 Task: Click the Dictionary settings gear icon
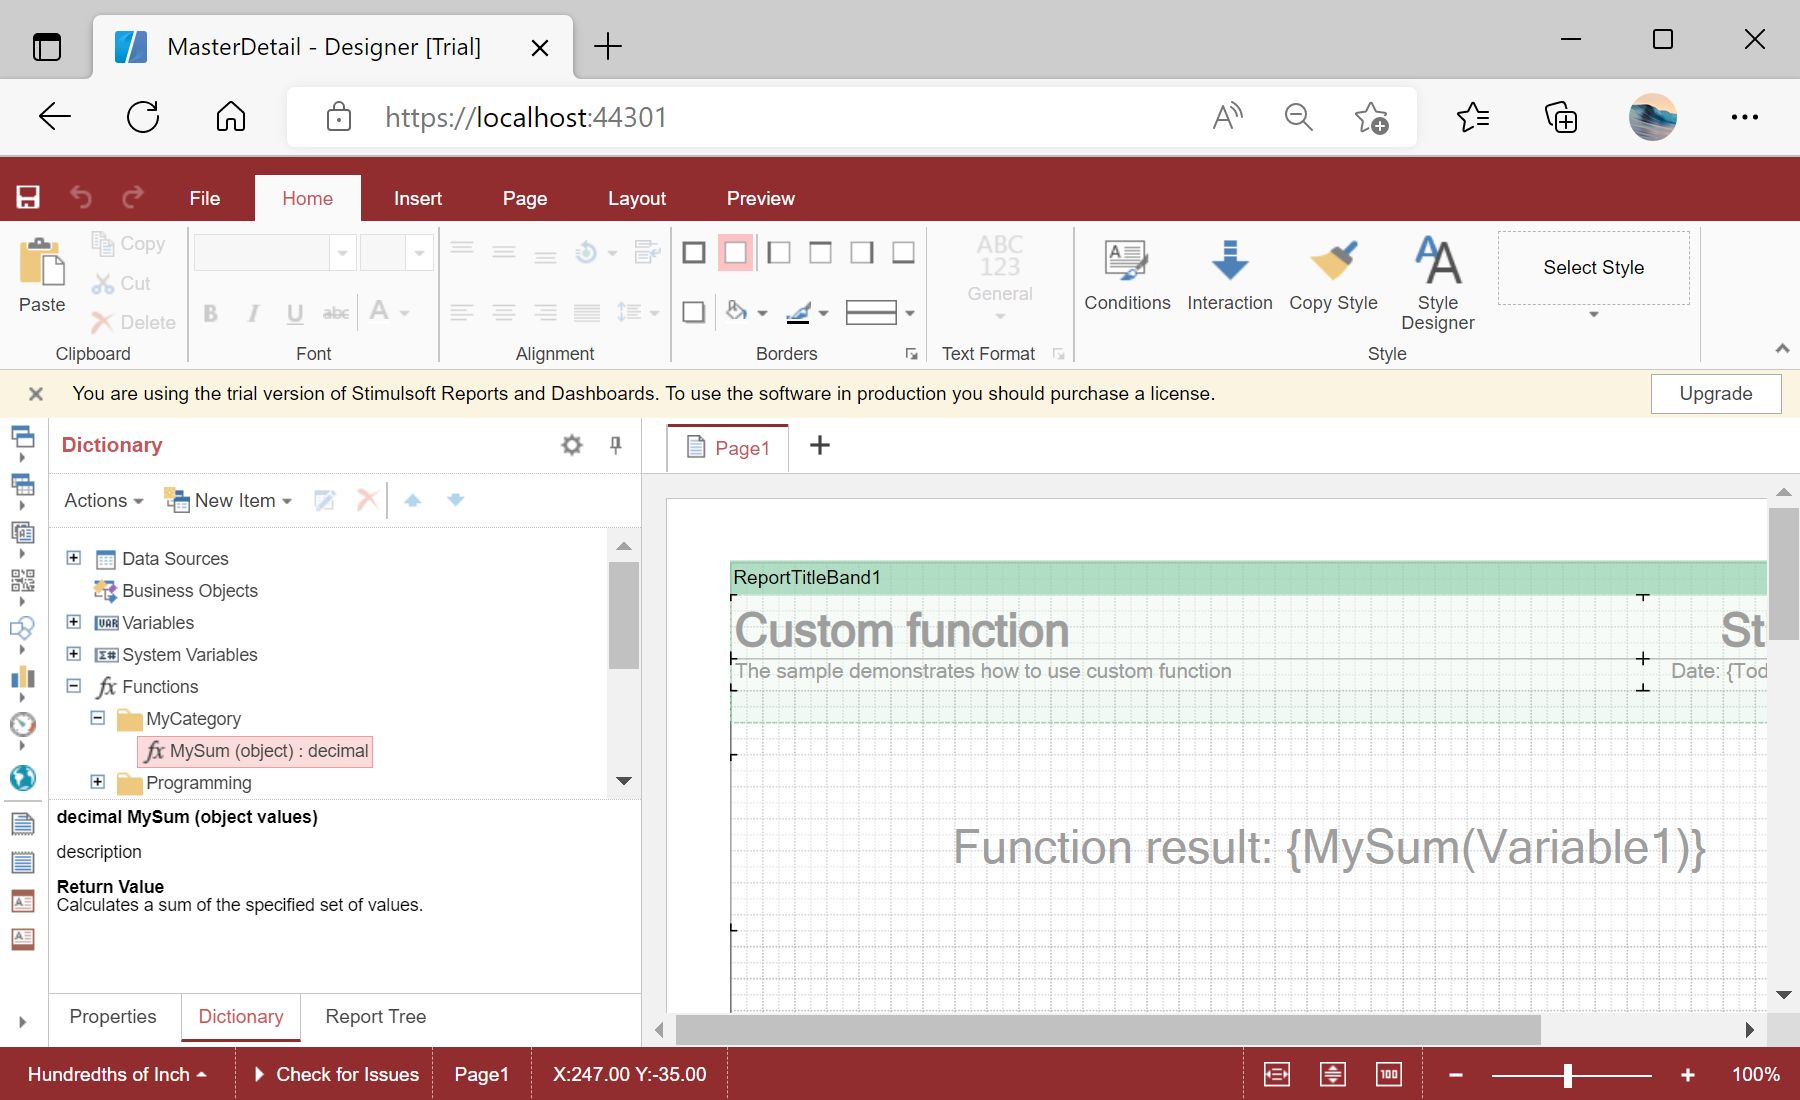click(572, 445)
